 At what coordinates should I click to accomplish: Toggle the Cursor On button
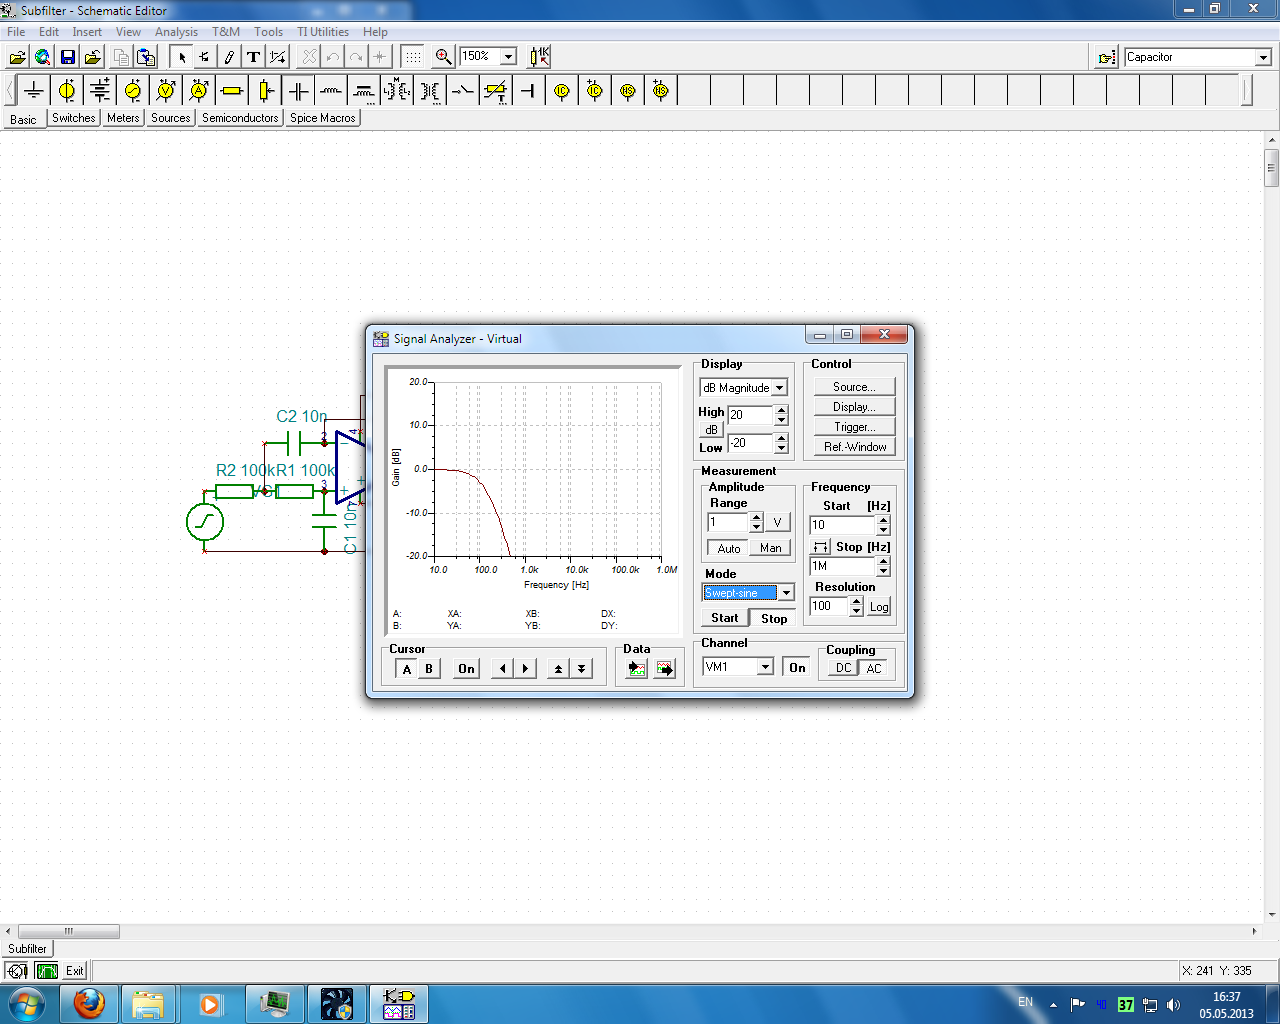tap(467, 669)
